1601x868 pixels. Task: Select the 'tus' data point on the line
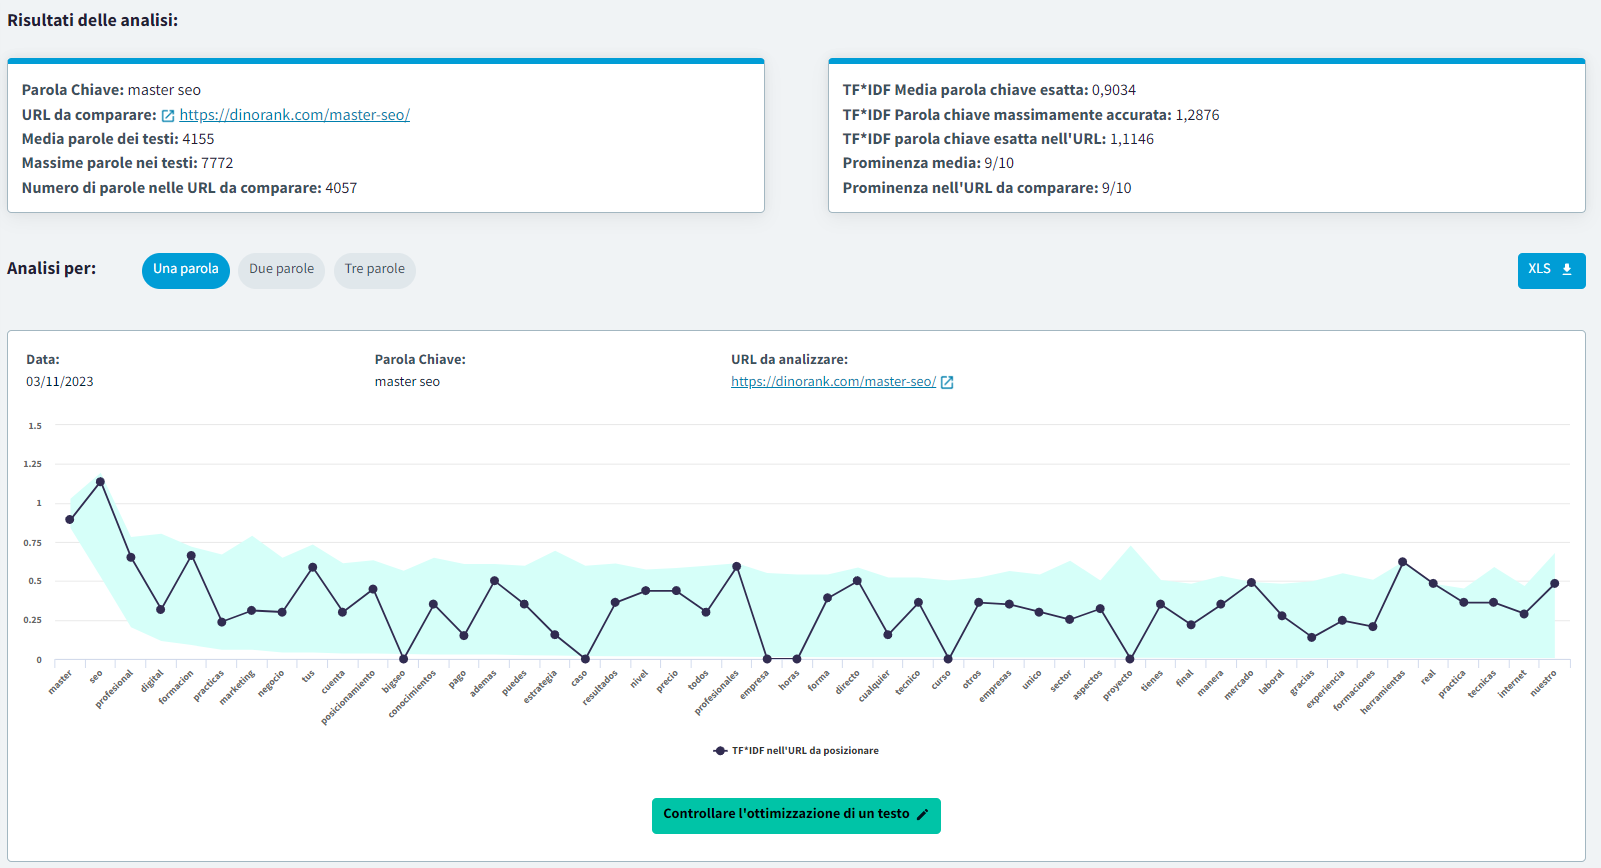313,568
